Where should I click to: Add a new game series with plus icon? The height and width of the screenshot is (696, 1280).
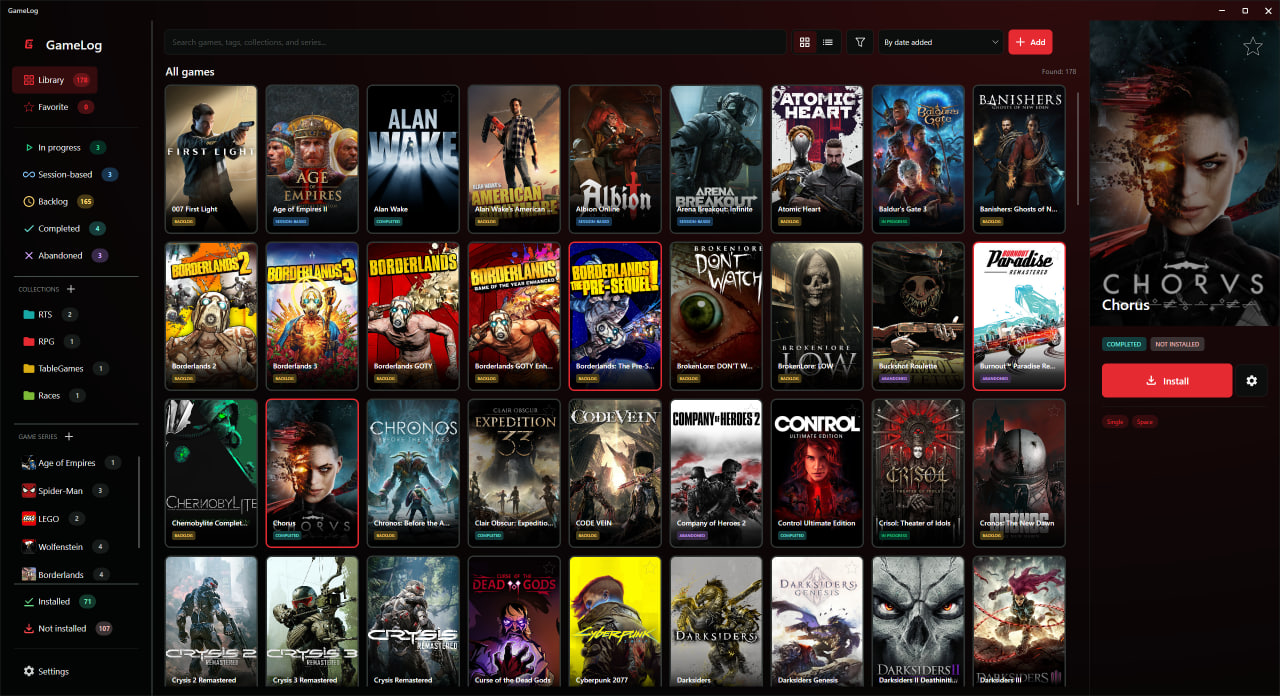pyautogui.click(x=69, y=436)
